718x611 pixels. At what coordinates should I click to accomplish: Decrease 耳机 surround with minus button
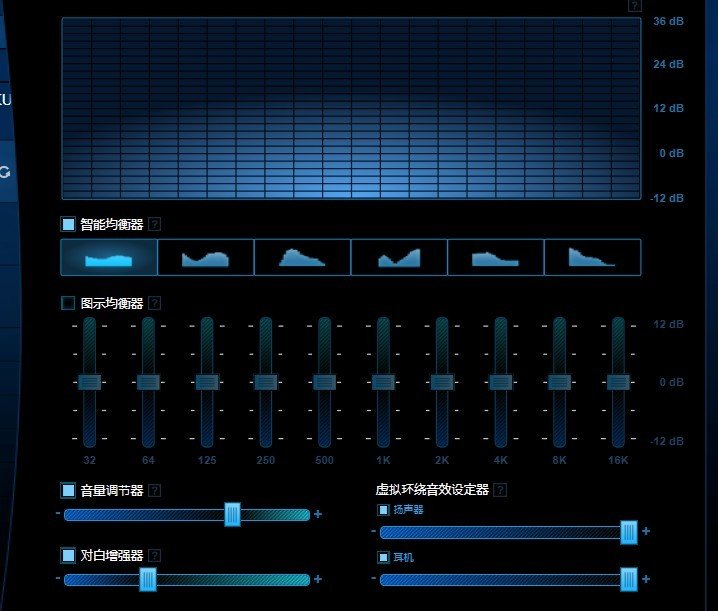coord(374,578)
